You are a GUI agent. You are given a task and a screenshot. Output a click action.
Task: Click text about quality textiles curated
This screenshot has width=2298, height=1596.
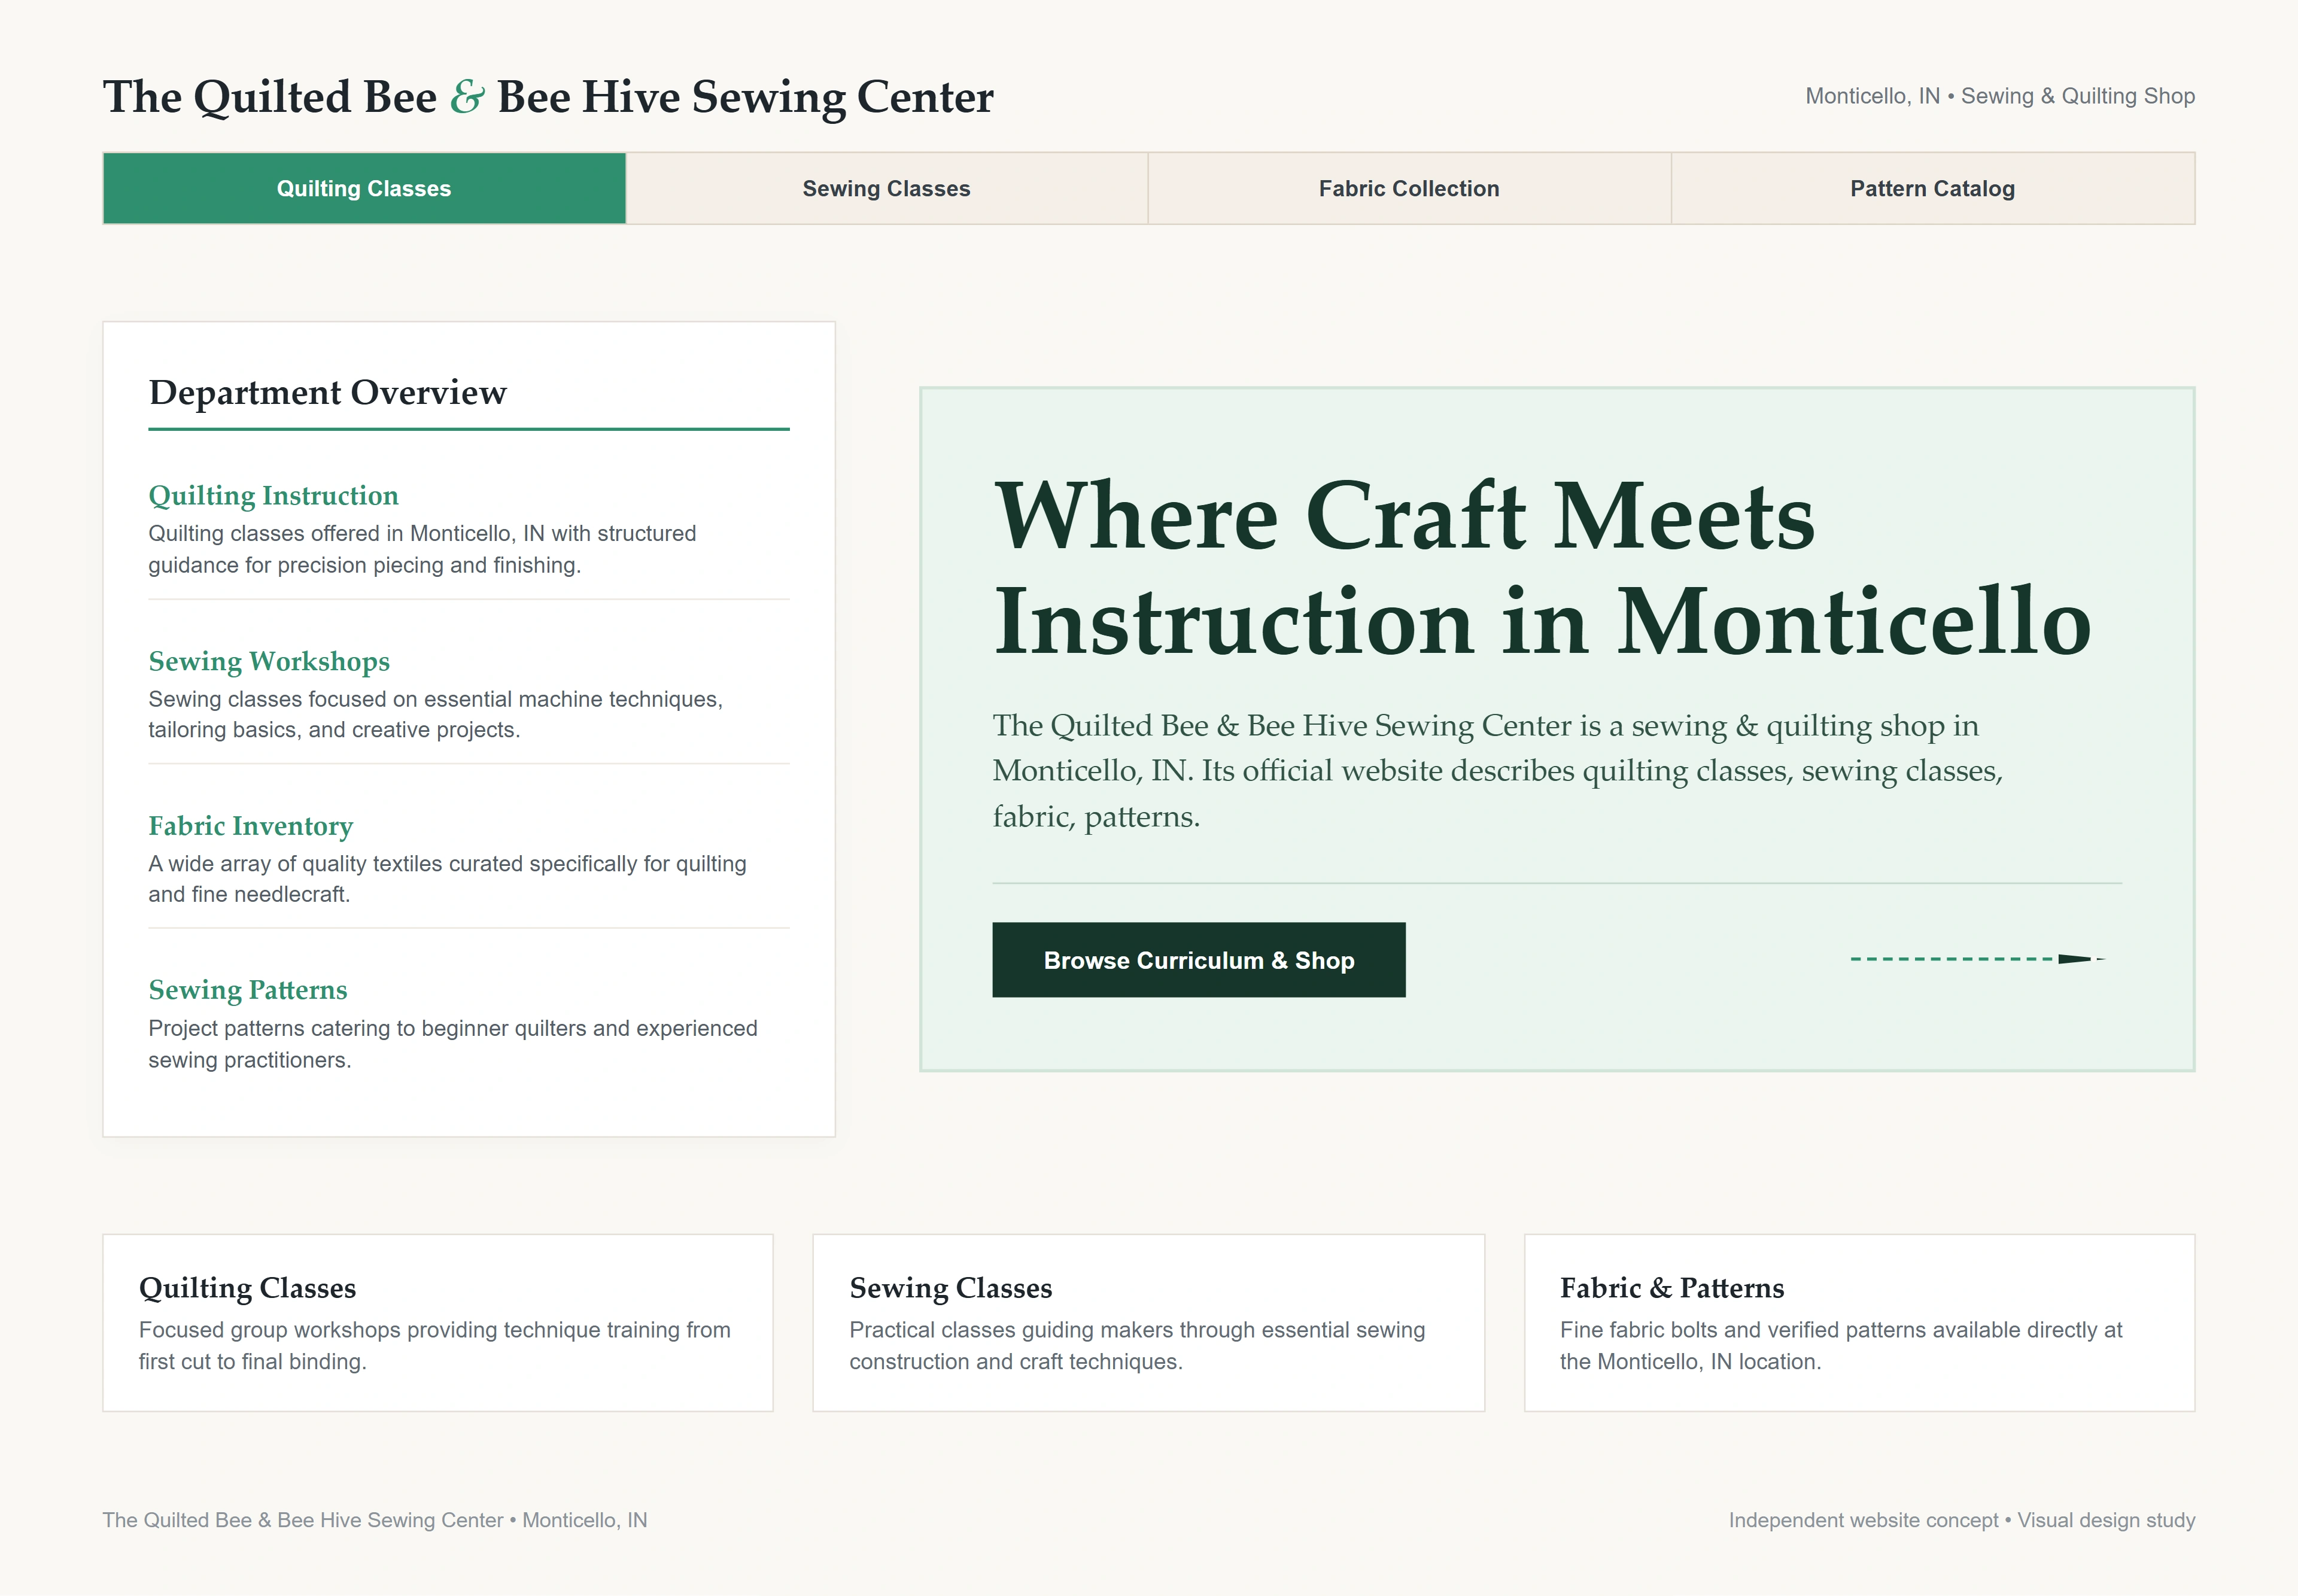(x=447, y=879)
